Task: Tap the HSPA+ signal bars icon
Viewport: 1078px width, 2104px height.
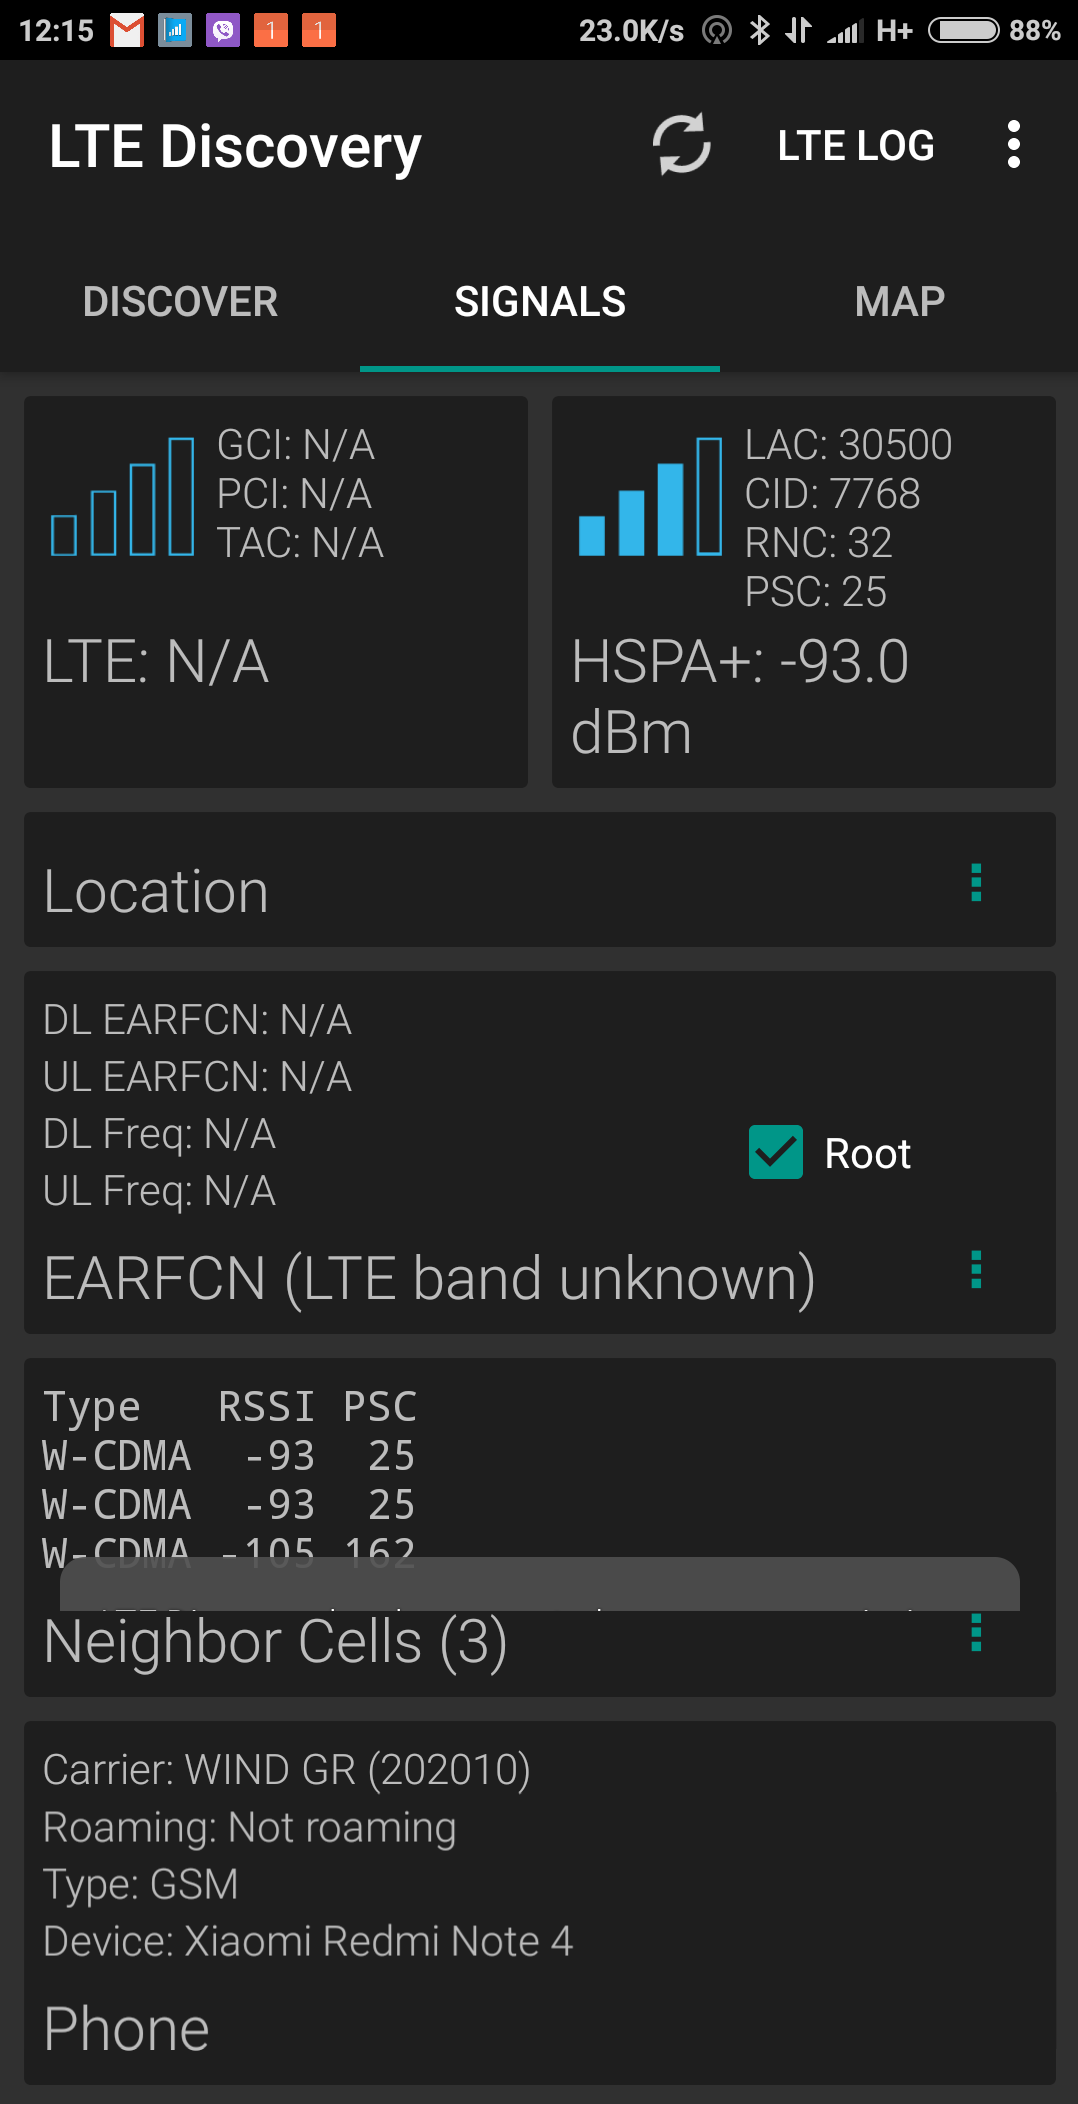Action: [x=650, y=497]
